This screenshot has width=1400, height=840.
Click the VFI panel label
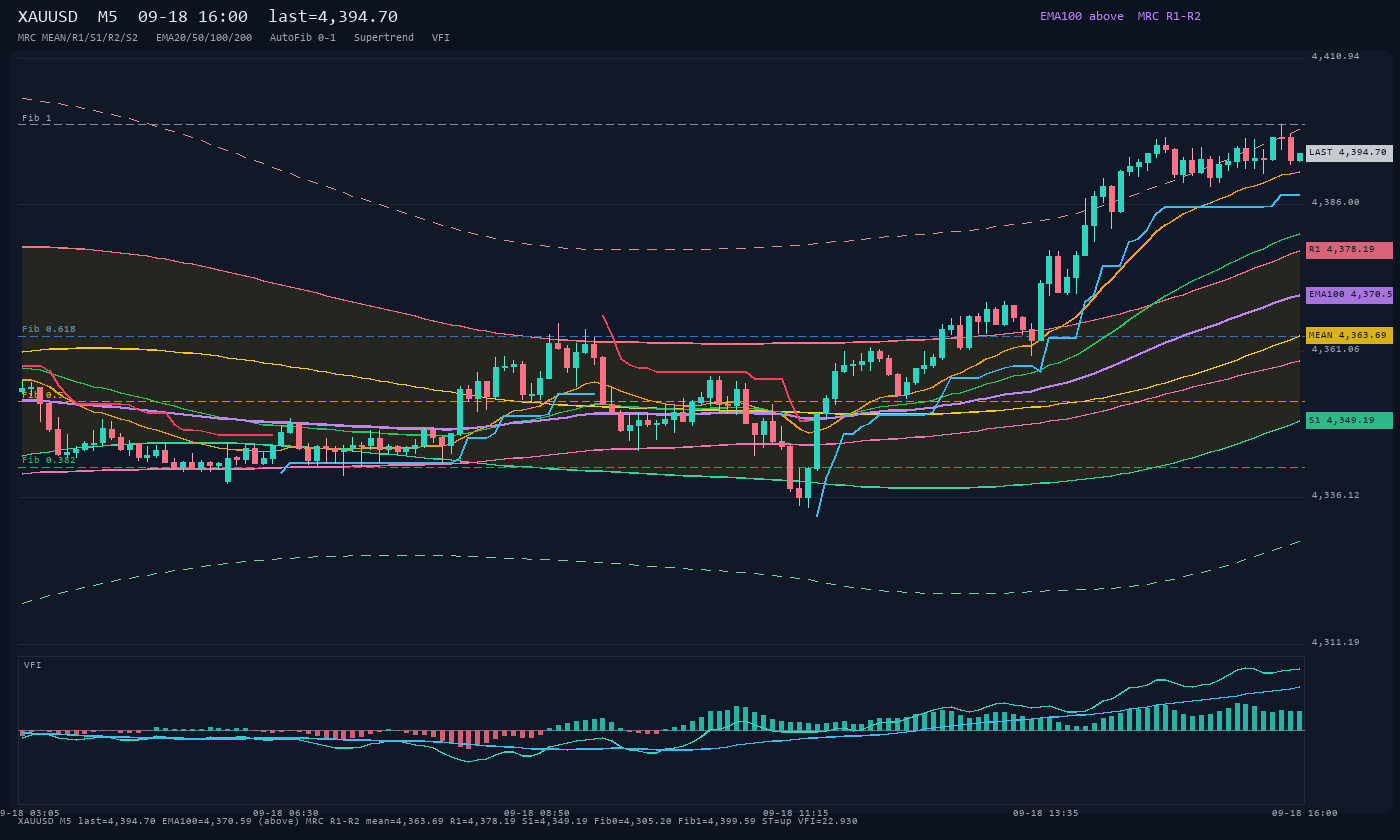[33, 665]
